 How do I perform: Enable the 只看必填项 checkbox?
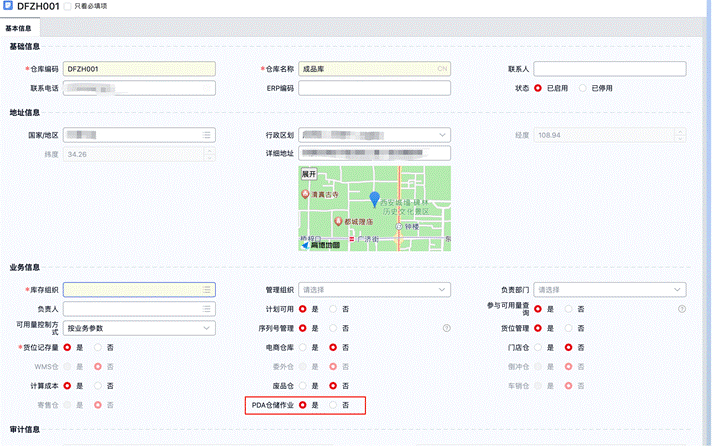click(67, 7)
